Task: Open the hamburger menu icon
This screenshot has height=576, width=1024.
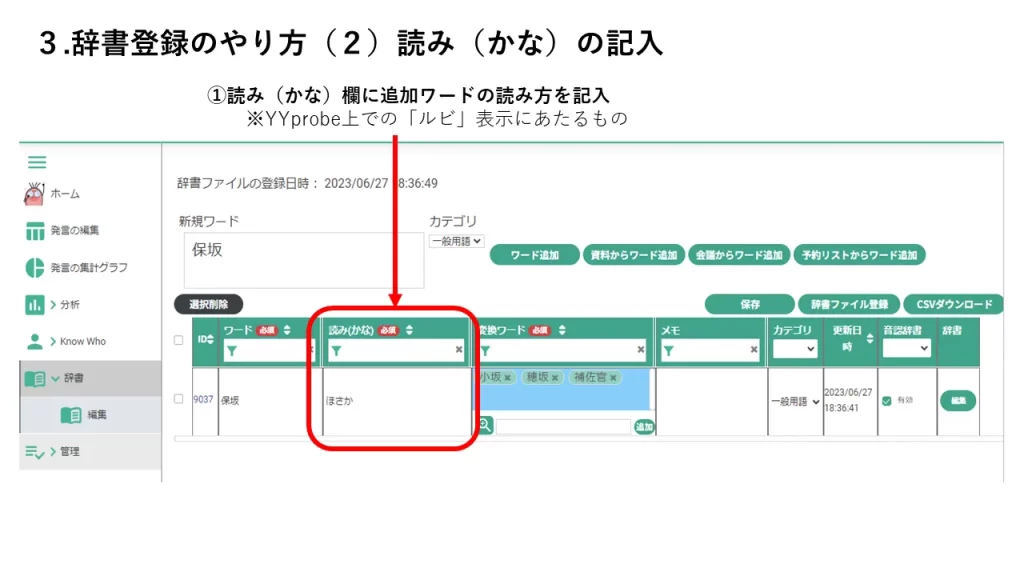Action: coord(37,162)
